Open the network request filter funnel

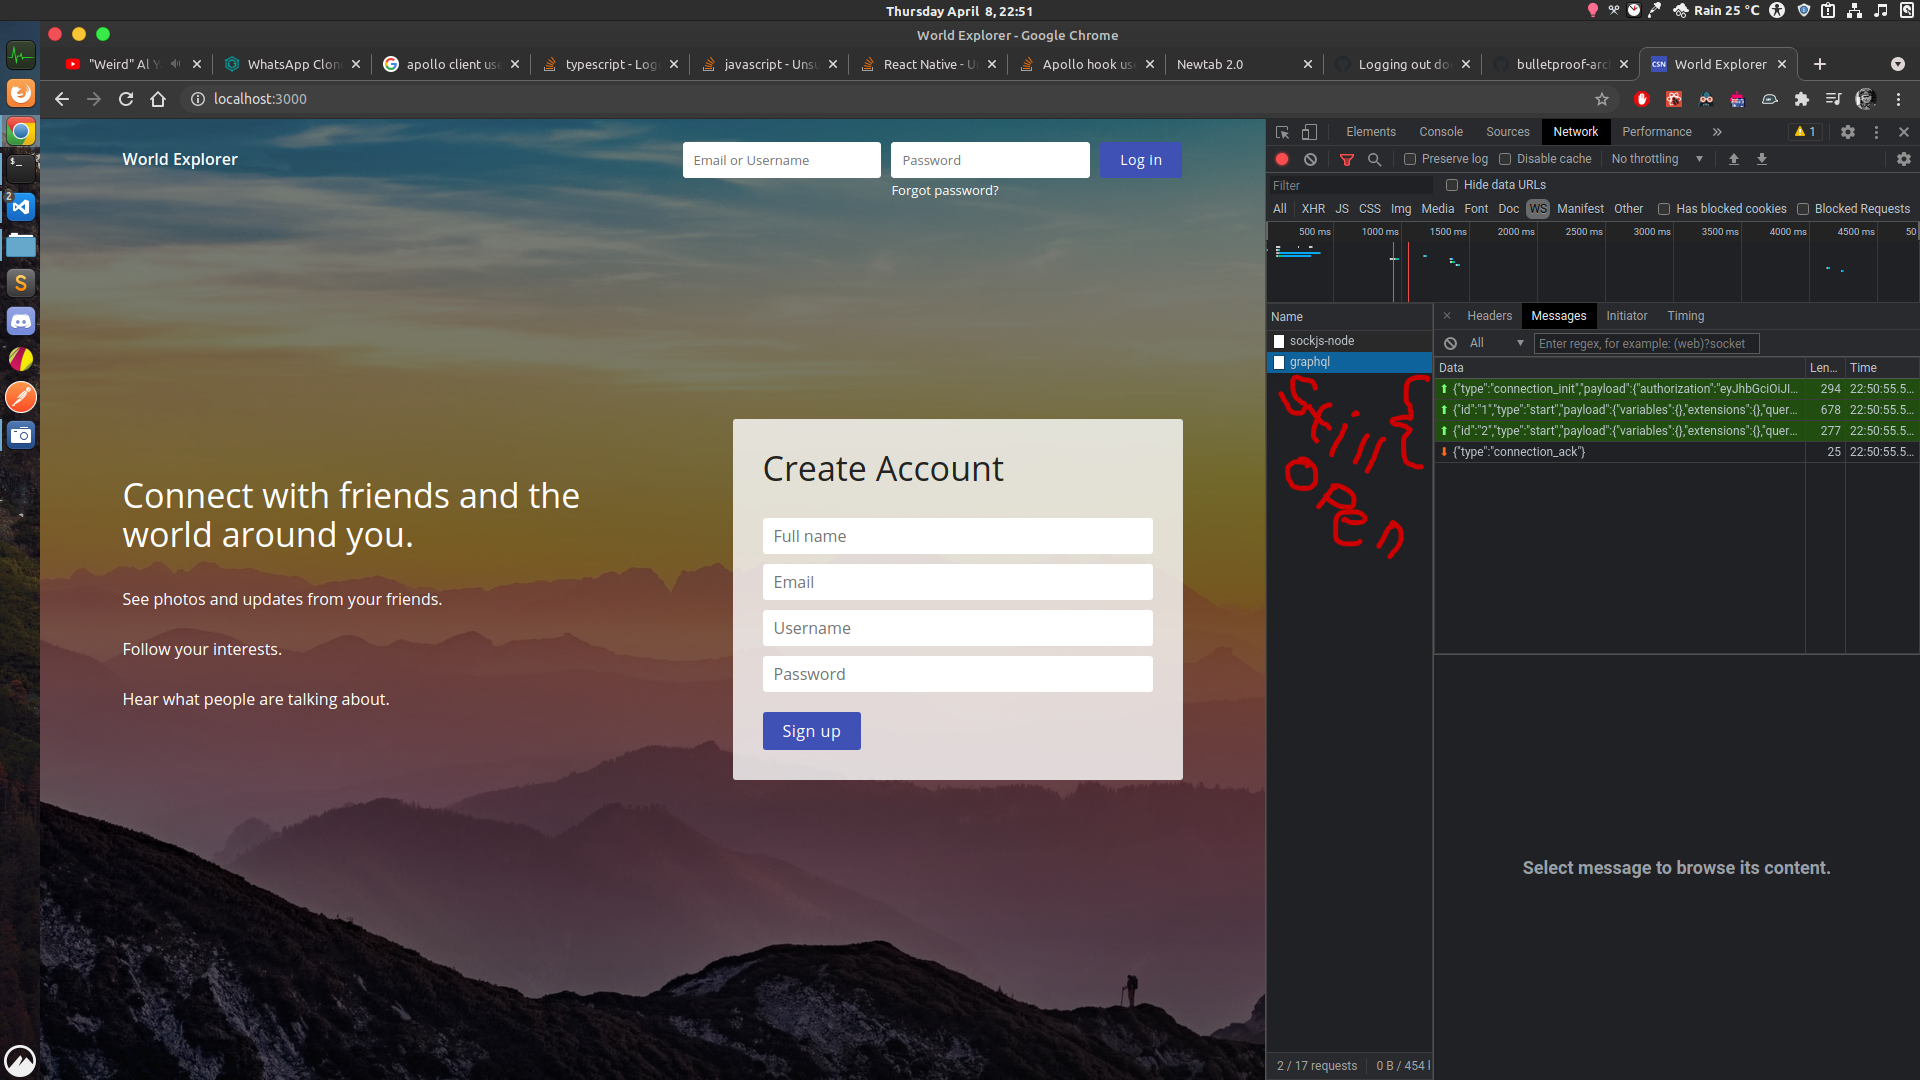1346,159
